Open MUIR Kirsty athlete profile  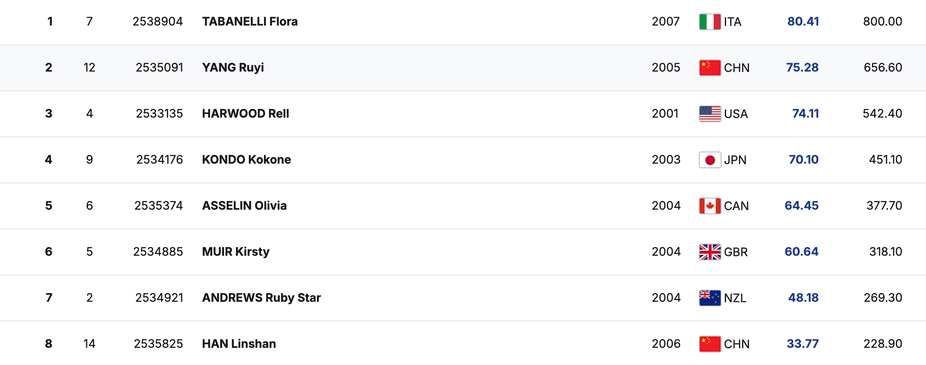coord(236,252)
